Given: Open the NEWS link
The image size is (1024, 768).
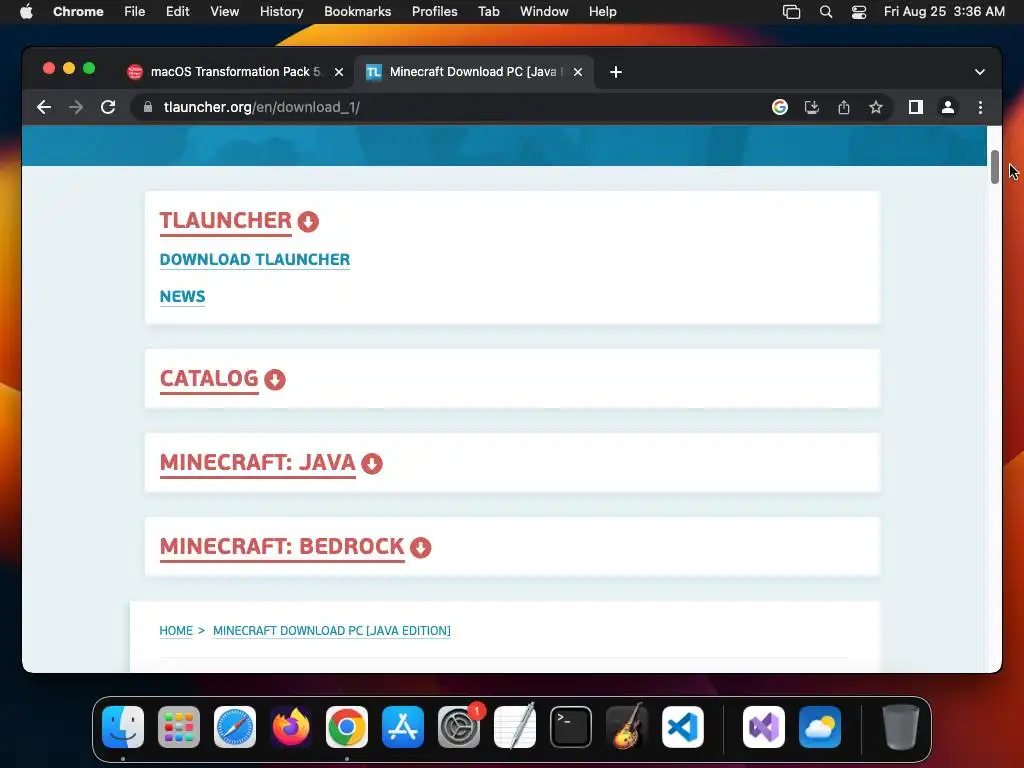Looking at the screenshot, I should point(182,296).
